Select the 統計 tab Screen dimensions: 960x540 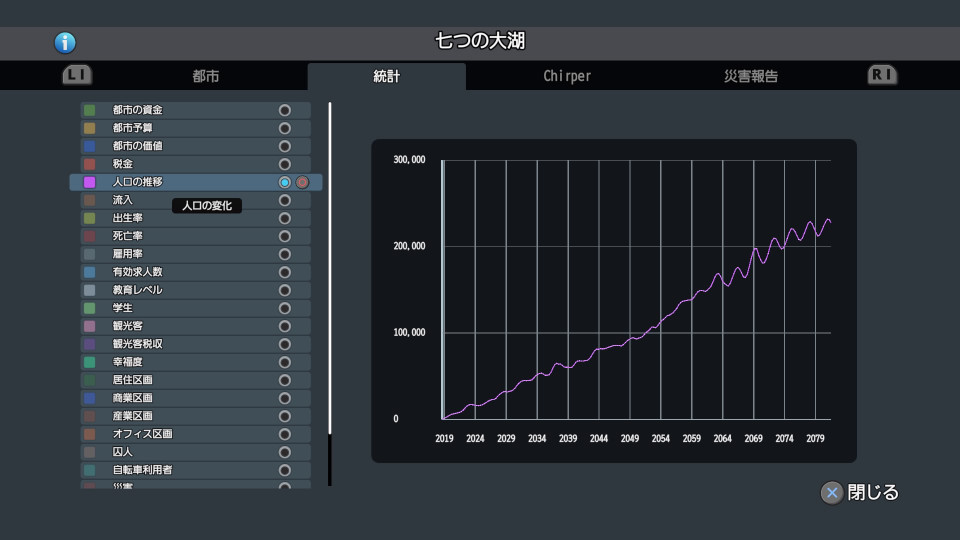point(386,76)
